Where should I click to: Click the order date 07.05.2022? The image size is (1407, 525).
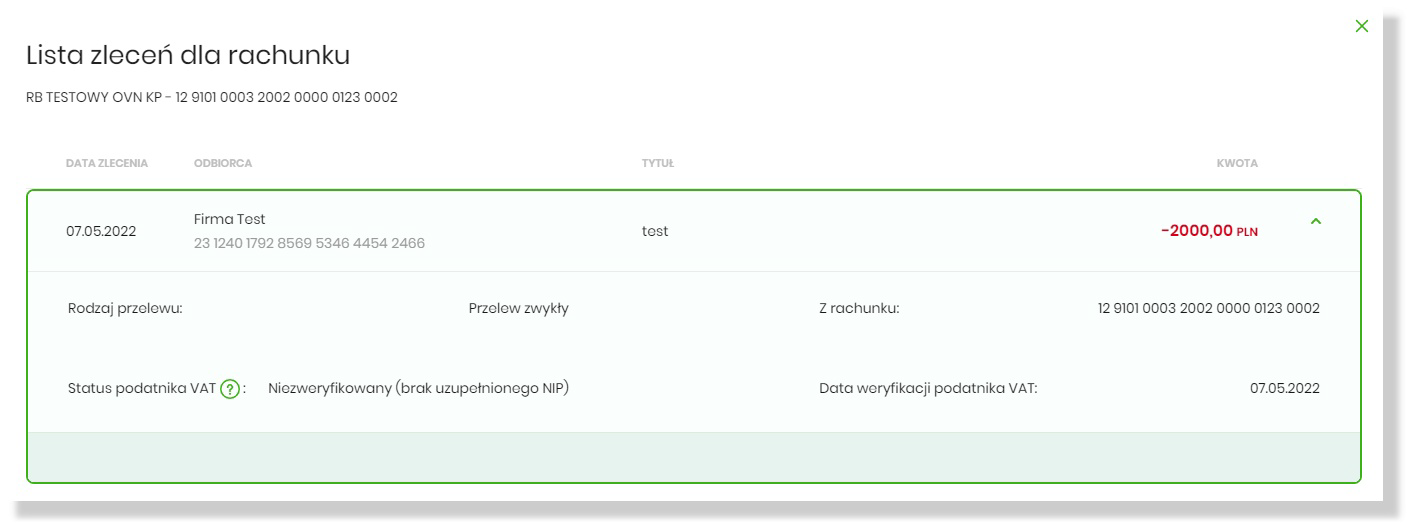101,232
